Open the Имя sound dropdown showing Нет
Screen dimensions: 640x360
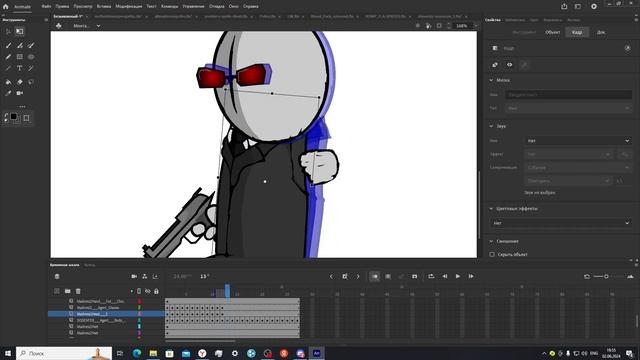pyautogui.click(x=578, y=141)
